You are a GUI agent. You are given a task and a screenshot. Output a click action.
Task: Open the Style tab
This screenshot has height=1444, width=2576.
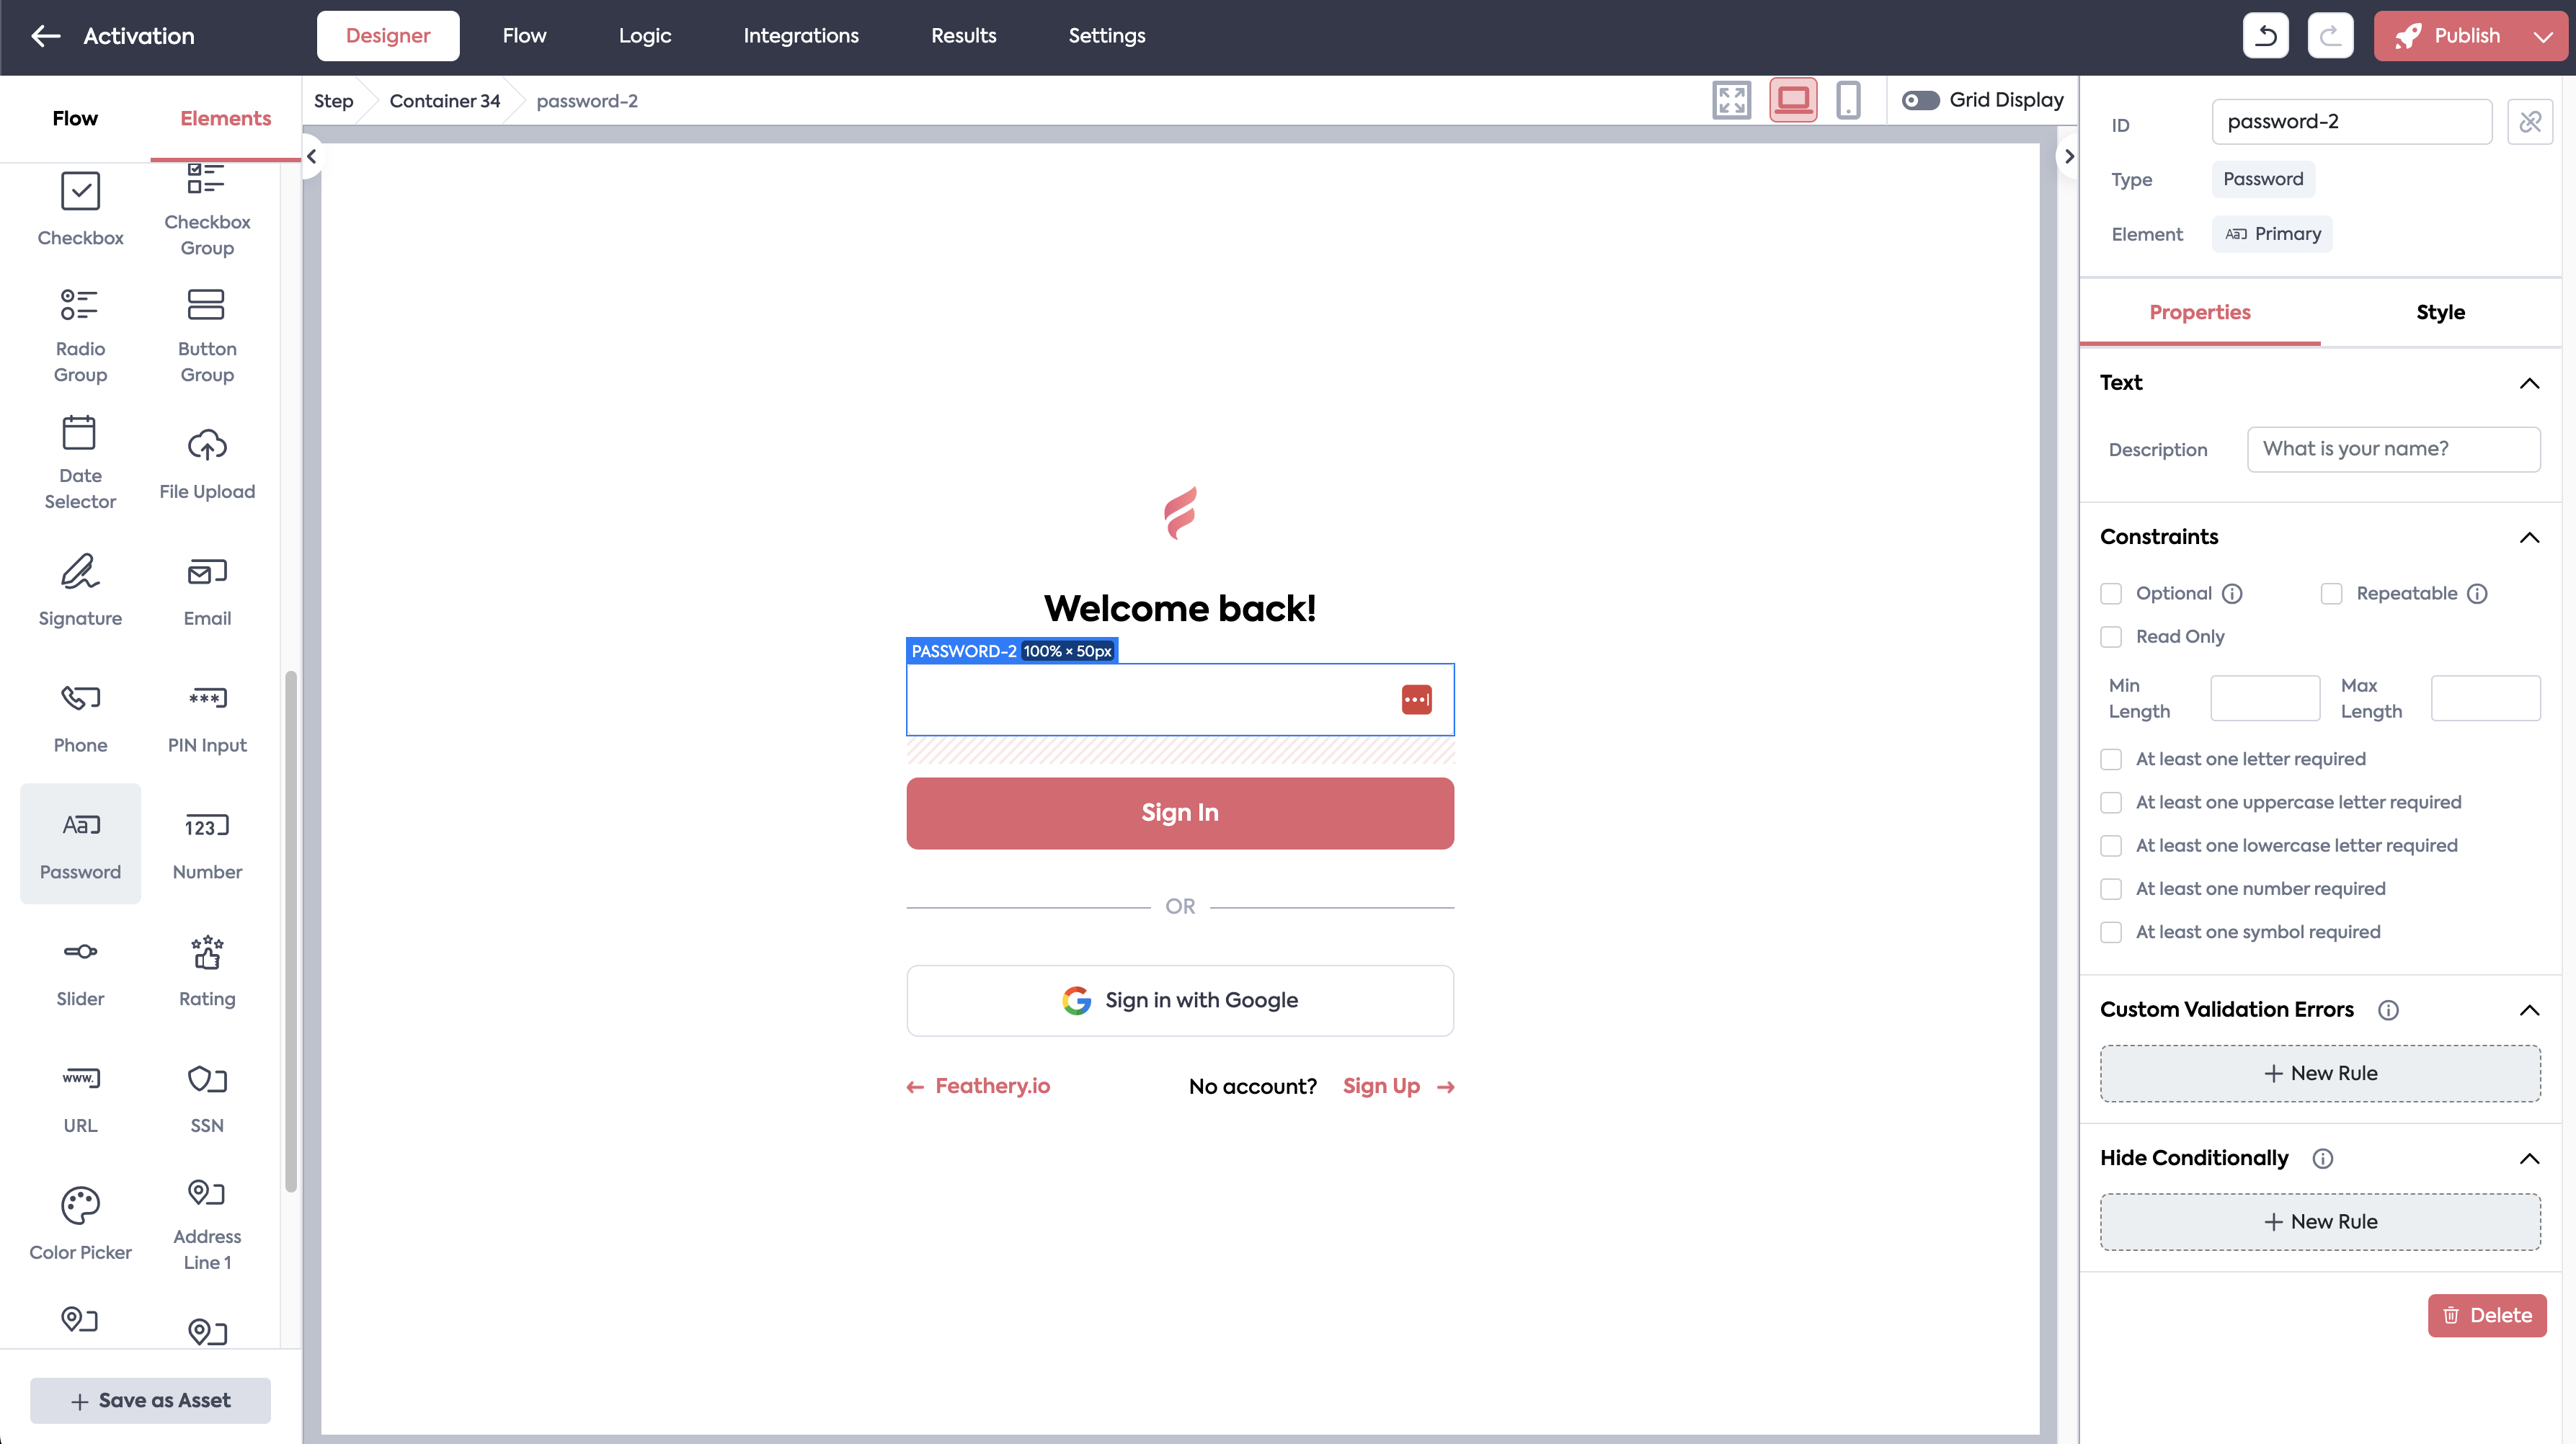coord(2440,312)
